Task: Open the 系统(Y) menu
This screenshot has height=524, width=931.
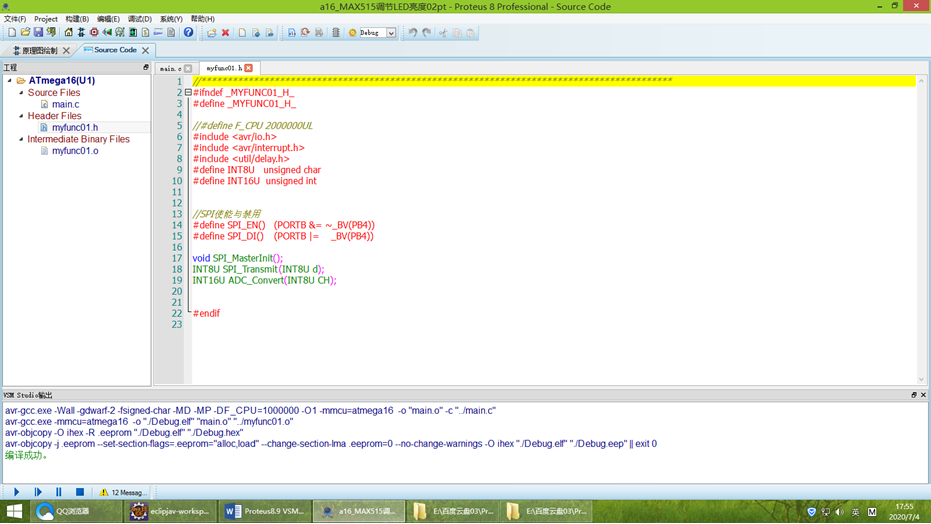Action: tap(171, 19)
